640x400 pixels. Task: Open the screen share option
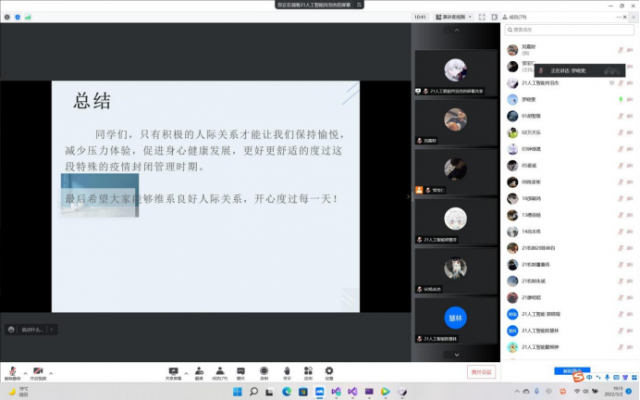click(173, 369)
